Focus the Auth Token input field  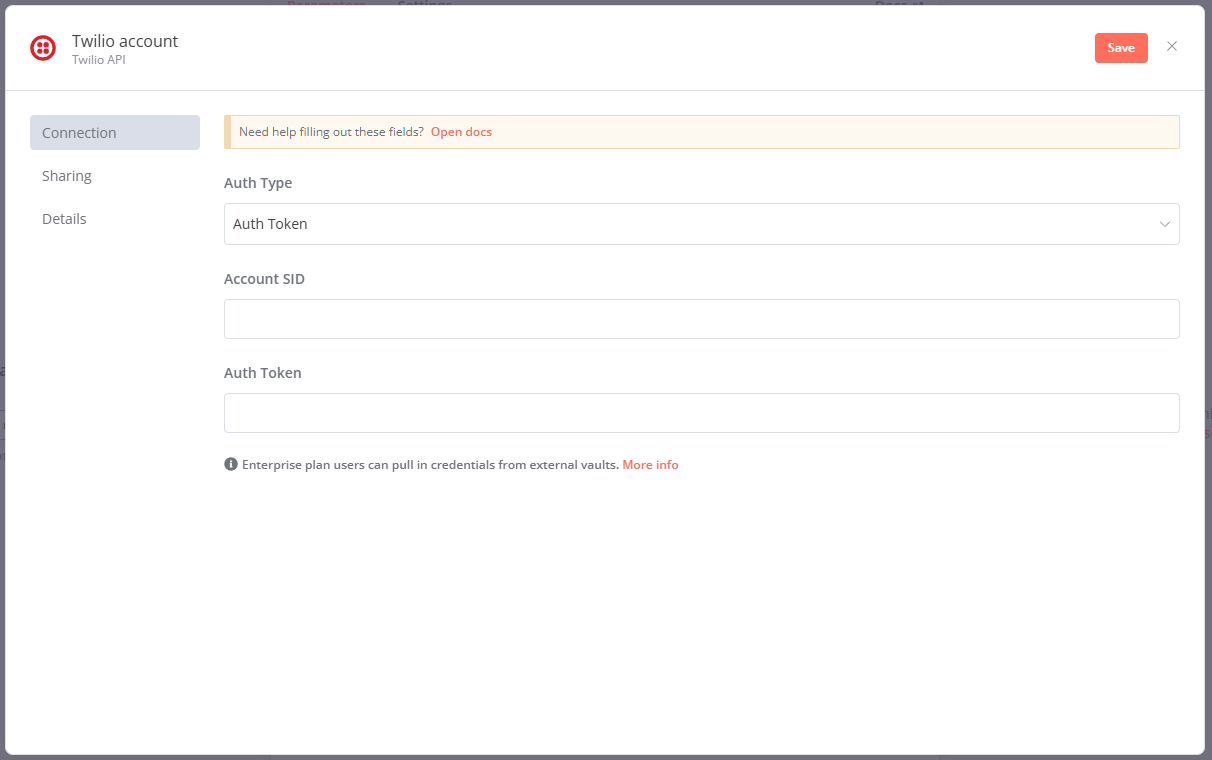point(702,412)
